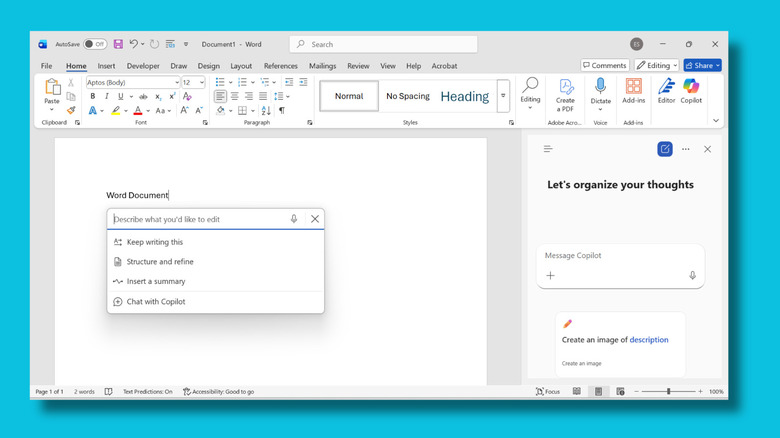
Task: Toggle Align Right paragraph alignment
Action: (249, 96)
